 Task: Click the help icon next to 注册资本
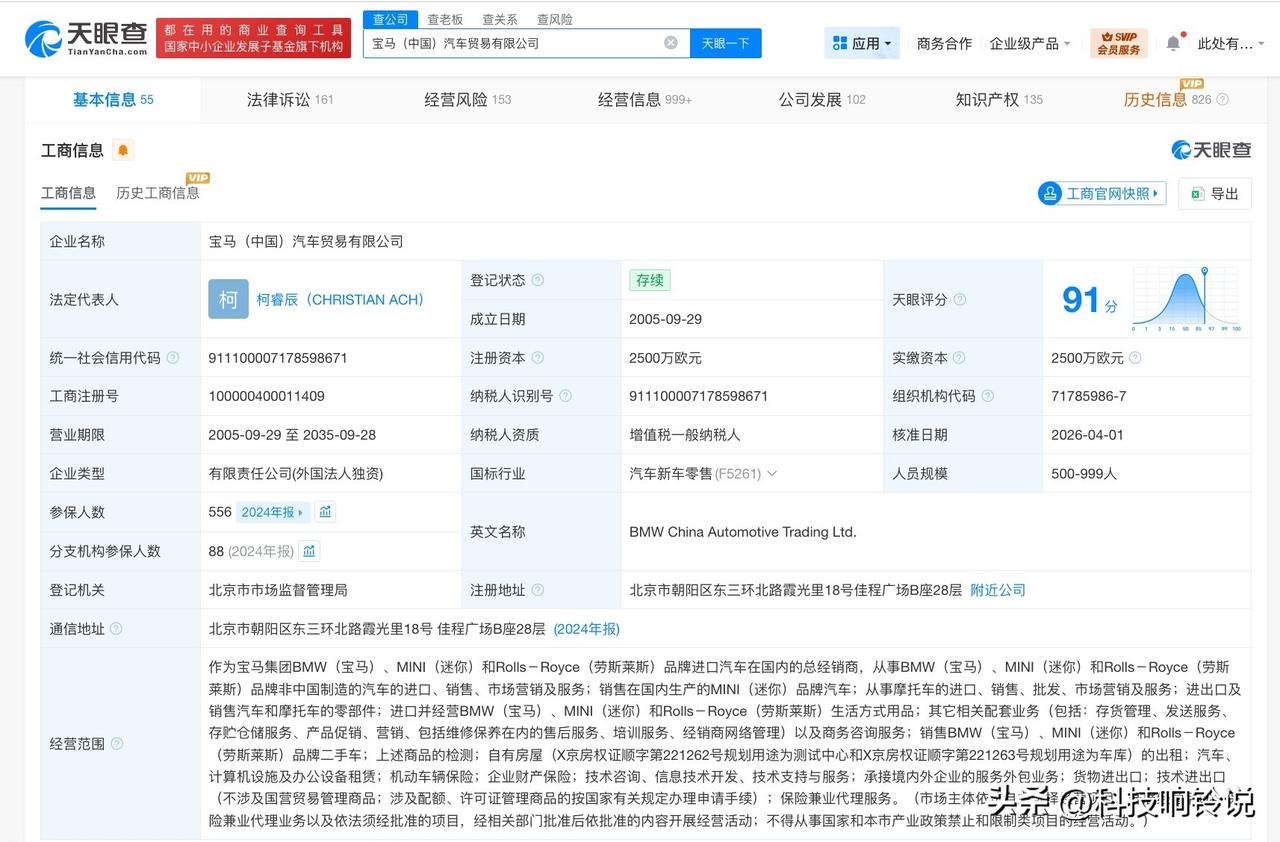coord(538,357)
